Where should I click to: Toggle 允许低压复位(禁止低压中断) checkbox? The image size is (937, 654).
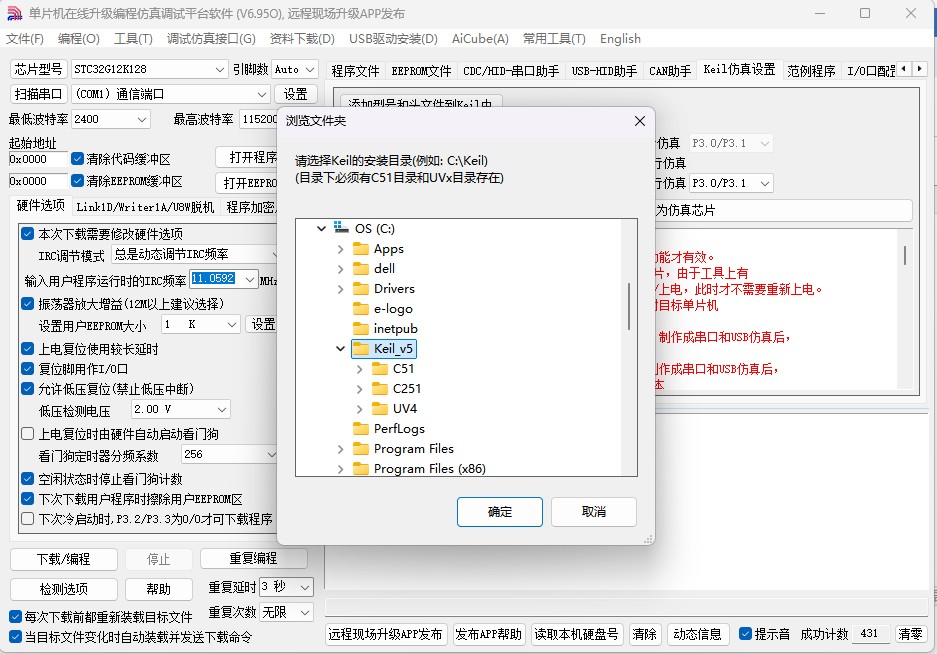pyautogui.click(x=27, y=389)
